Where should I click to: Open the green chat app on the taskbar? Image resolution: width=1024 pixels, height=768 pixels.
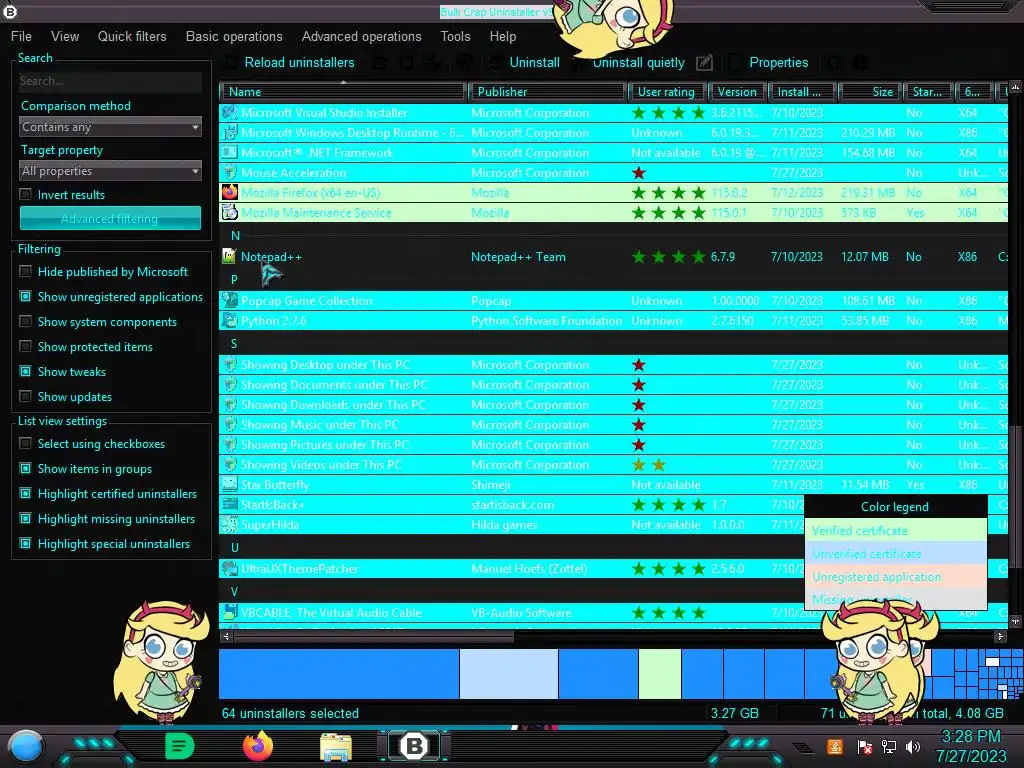[x=179, y=746]
